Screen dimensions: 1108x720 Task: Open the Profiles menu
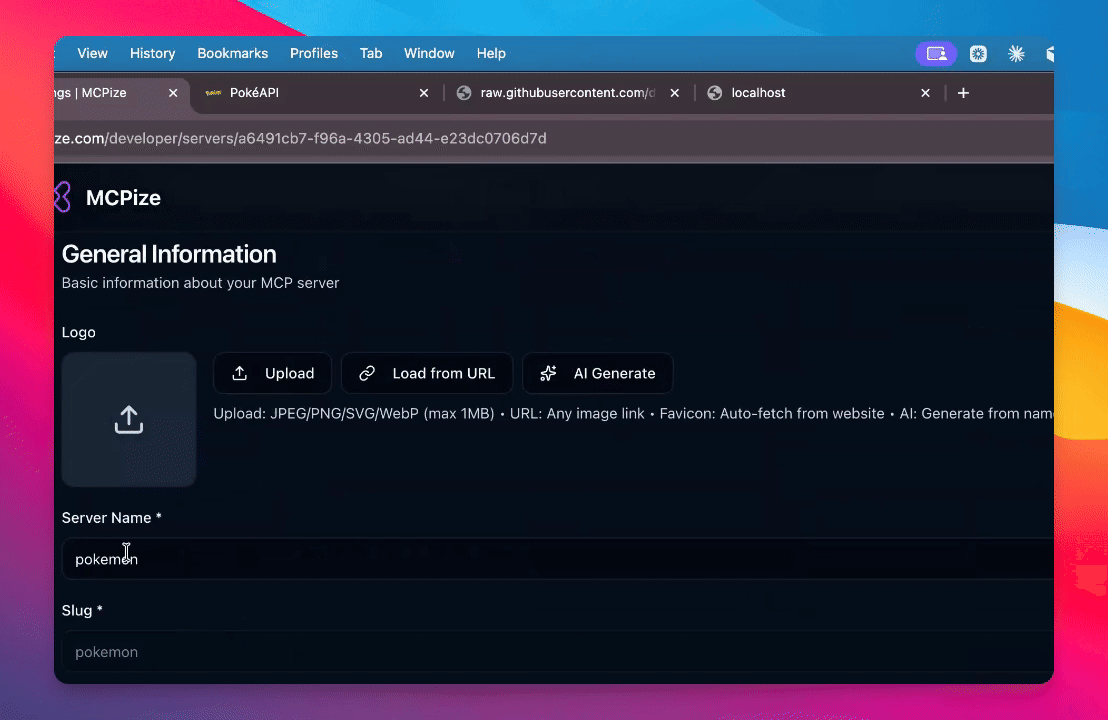314,54
